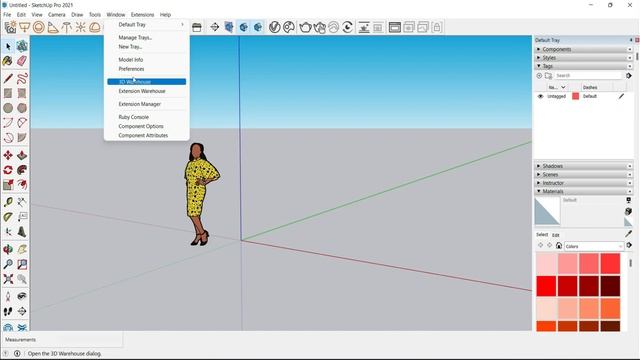Image resolution: width=640 pixels, height=360 pixels.
Task: Open the File menu
Action: point(7,15)
